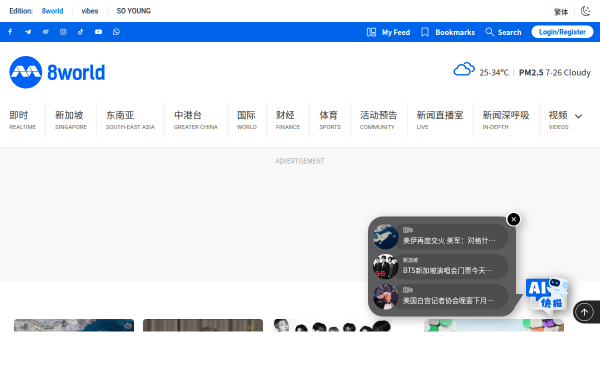Open the 8world Facebook page icon
Image resolution: width=600 pixels, height=375 pixels.
pos(10,32)
